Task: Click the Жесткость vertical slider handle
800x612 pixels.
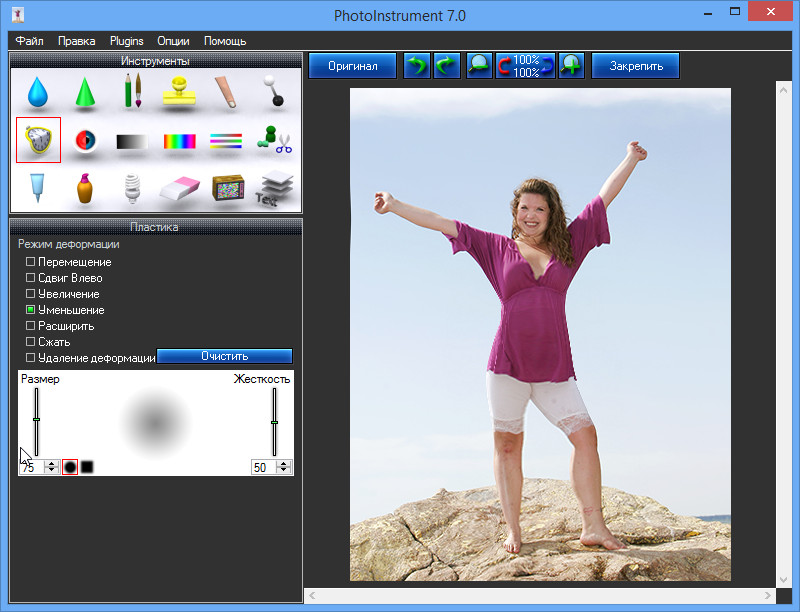Action: click(x=274, y=422)
